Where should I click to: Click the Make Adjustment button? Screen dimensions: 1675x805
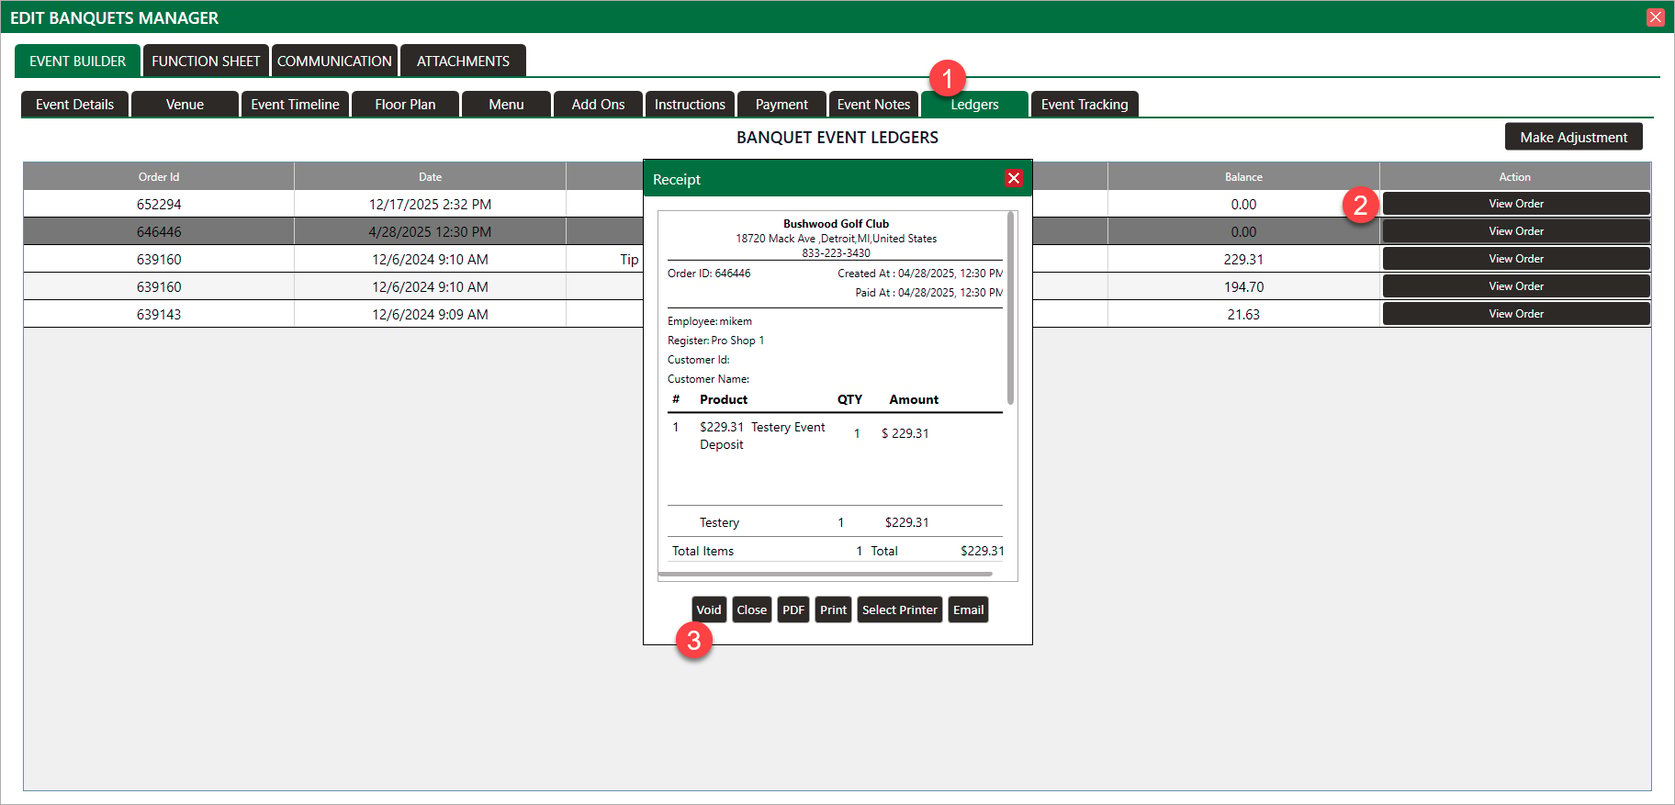click(1574, 137)
